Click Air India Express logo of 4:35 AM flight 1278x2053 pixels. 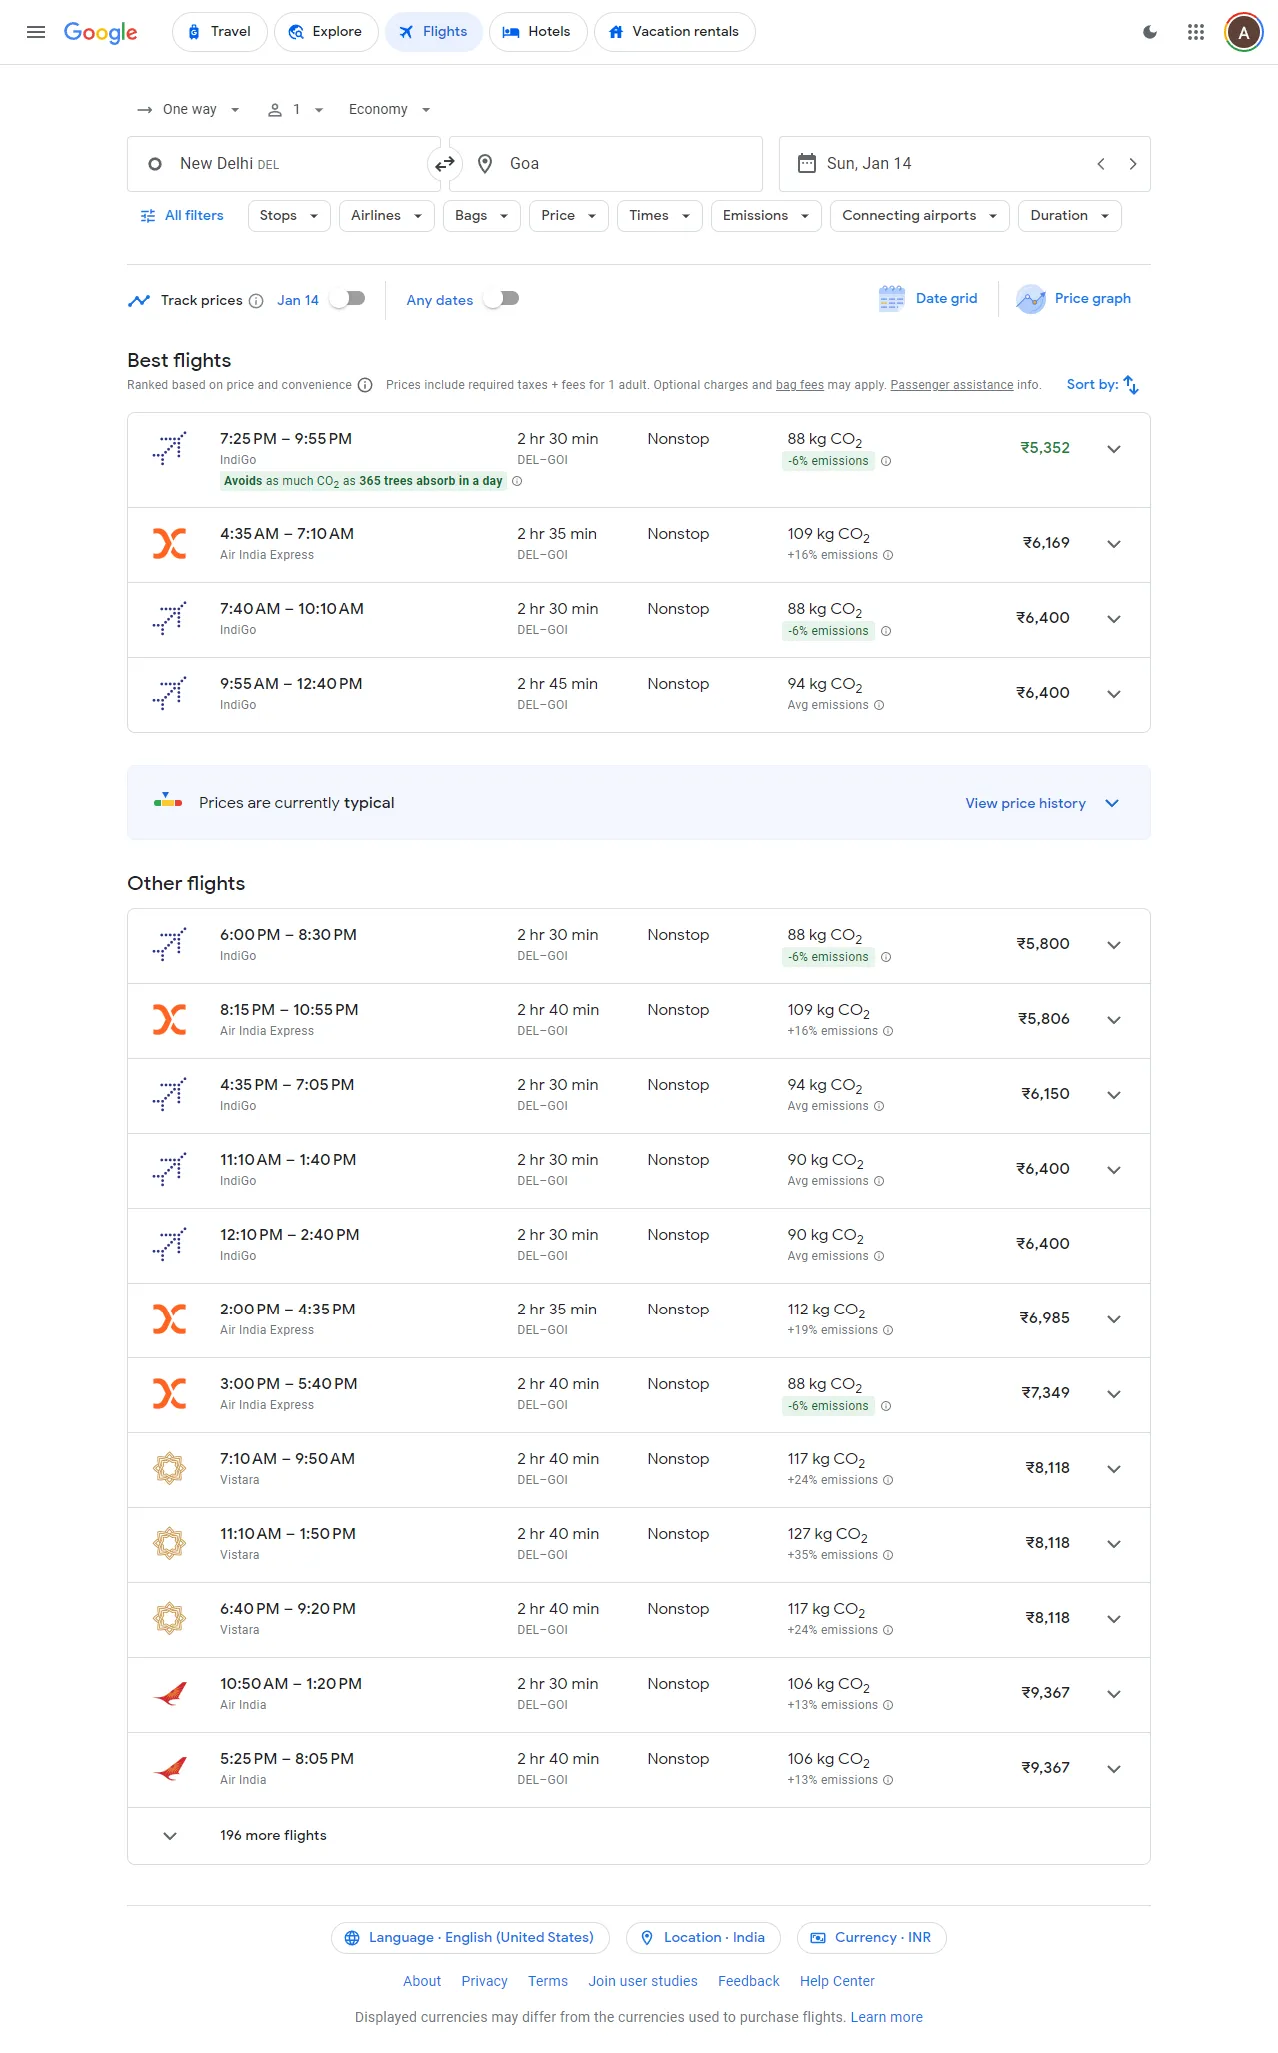point(170,543)
